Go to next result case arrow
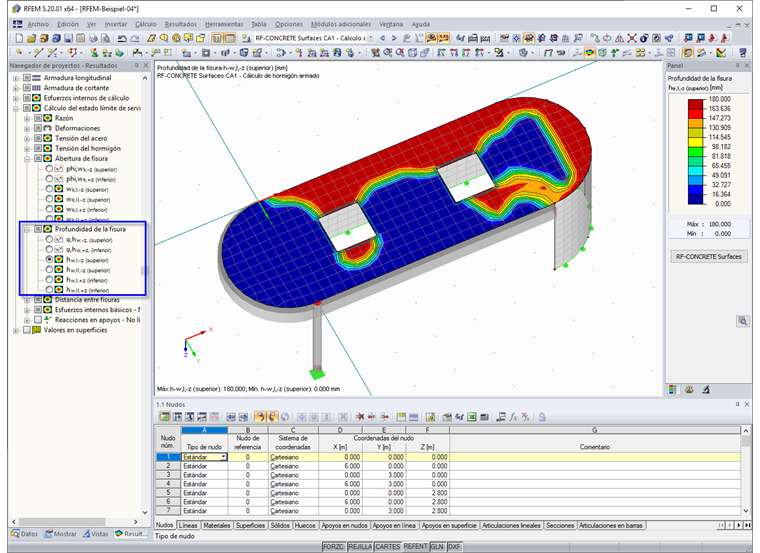 tap(394, 38)
